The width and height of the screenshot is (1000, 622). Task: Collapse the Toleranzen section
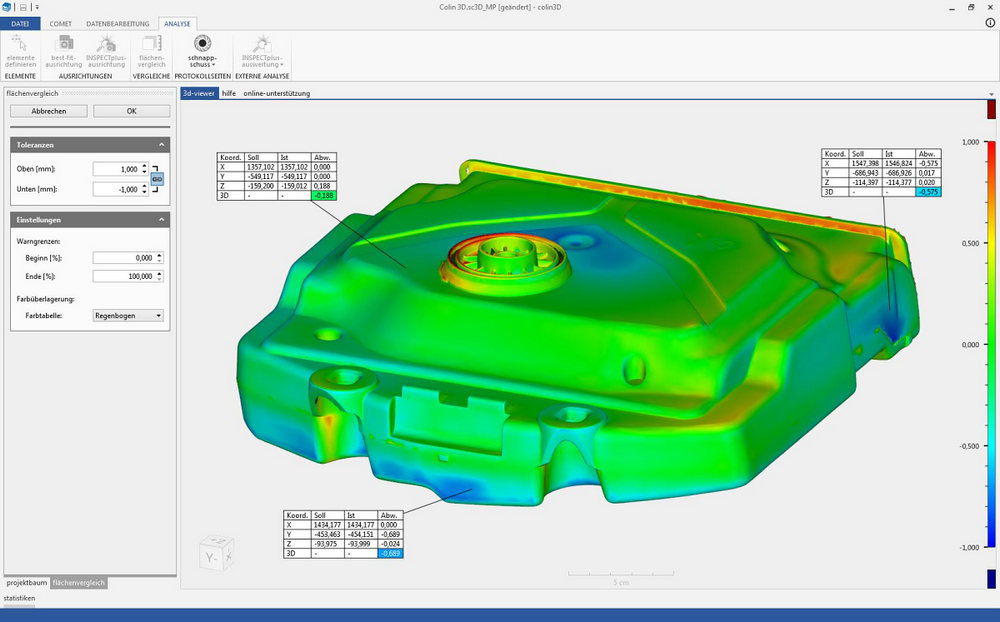coord(161,145)
